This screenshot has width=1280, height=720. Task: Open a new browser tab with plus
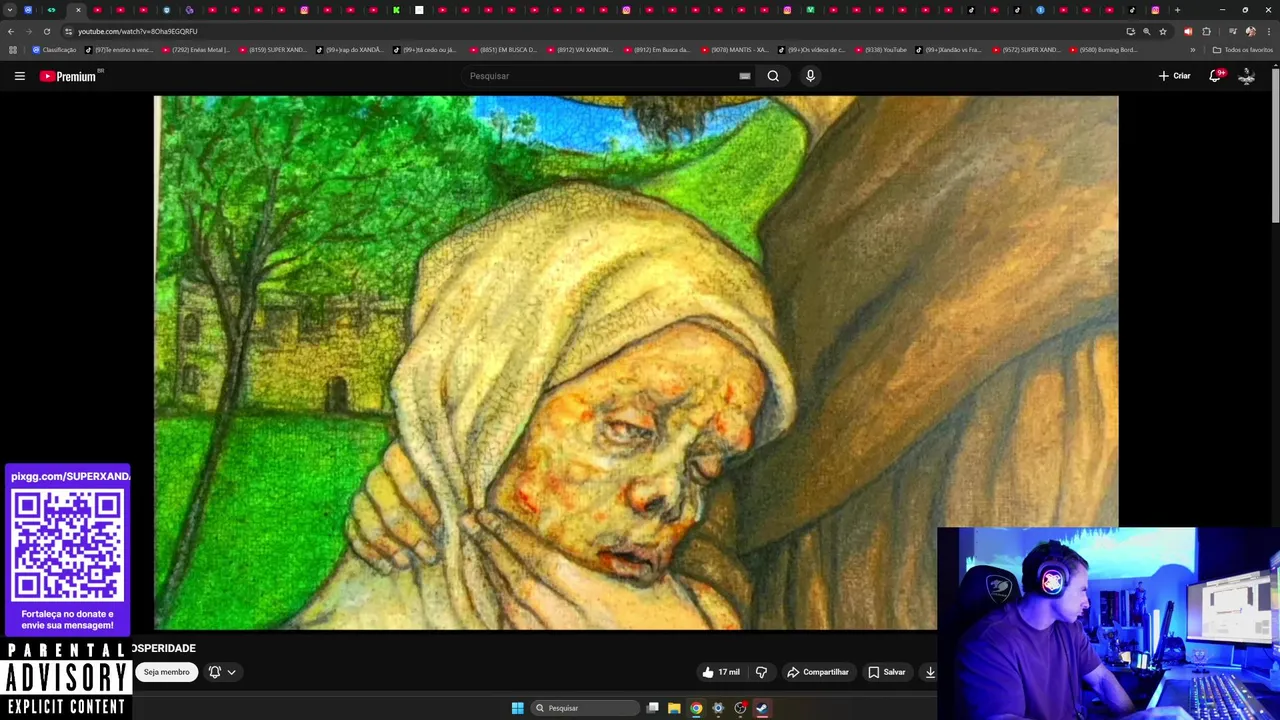pos(1177,10)
